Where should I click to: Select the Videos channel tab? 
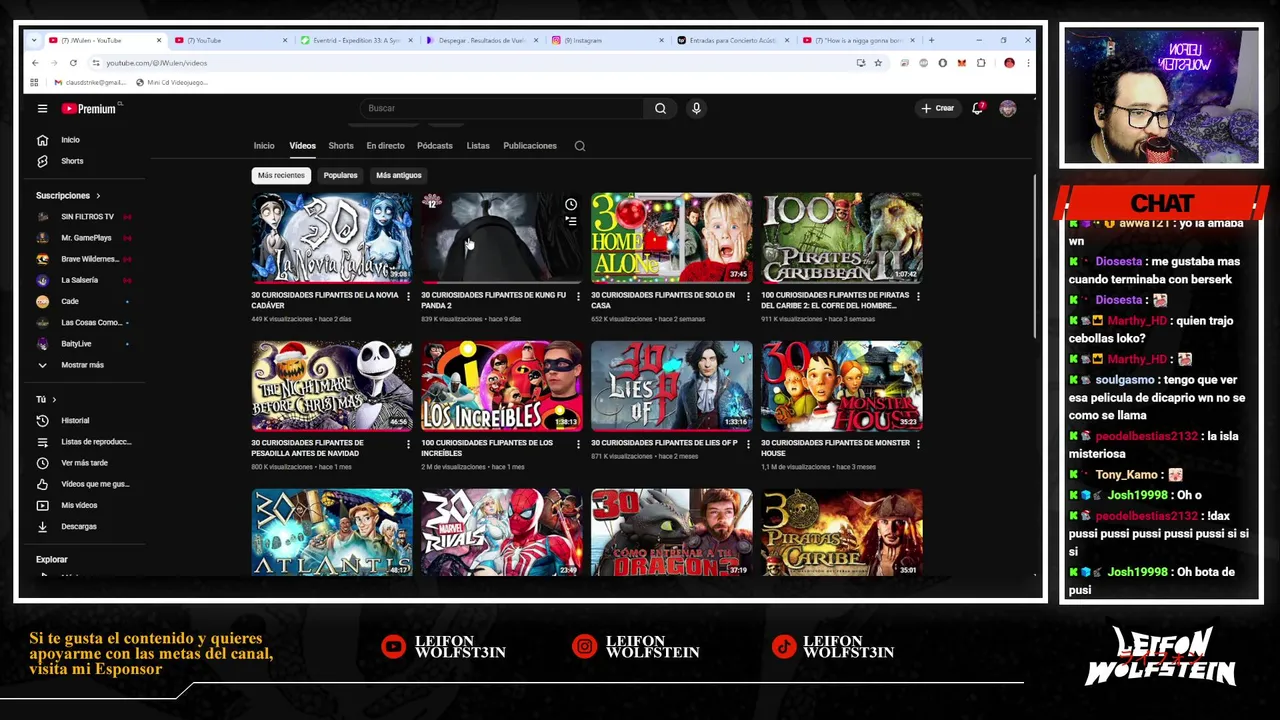(x=302, y=146)
